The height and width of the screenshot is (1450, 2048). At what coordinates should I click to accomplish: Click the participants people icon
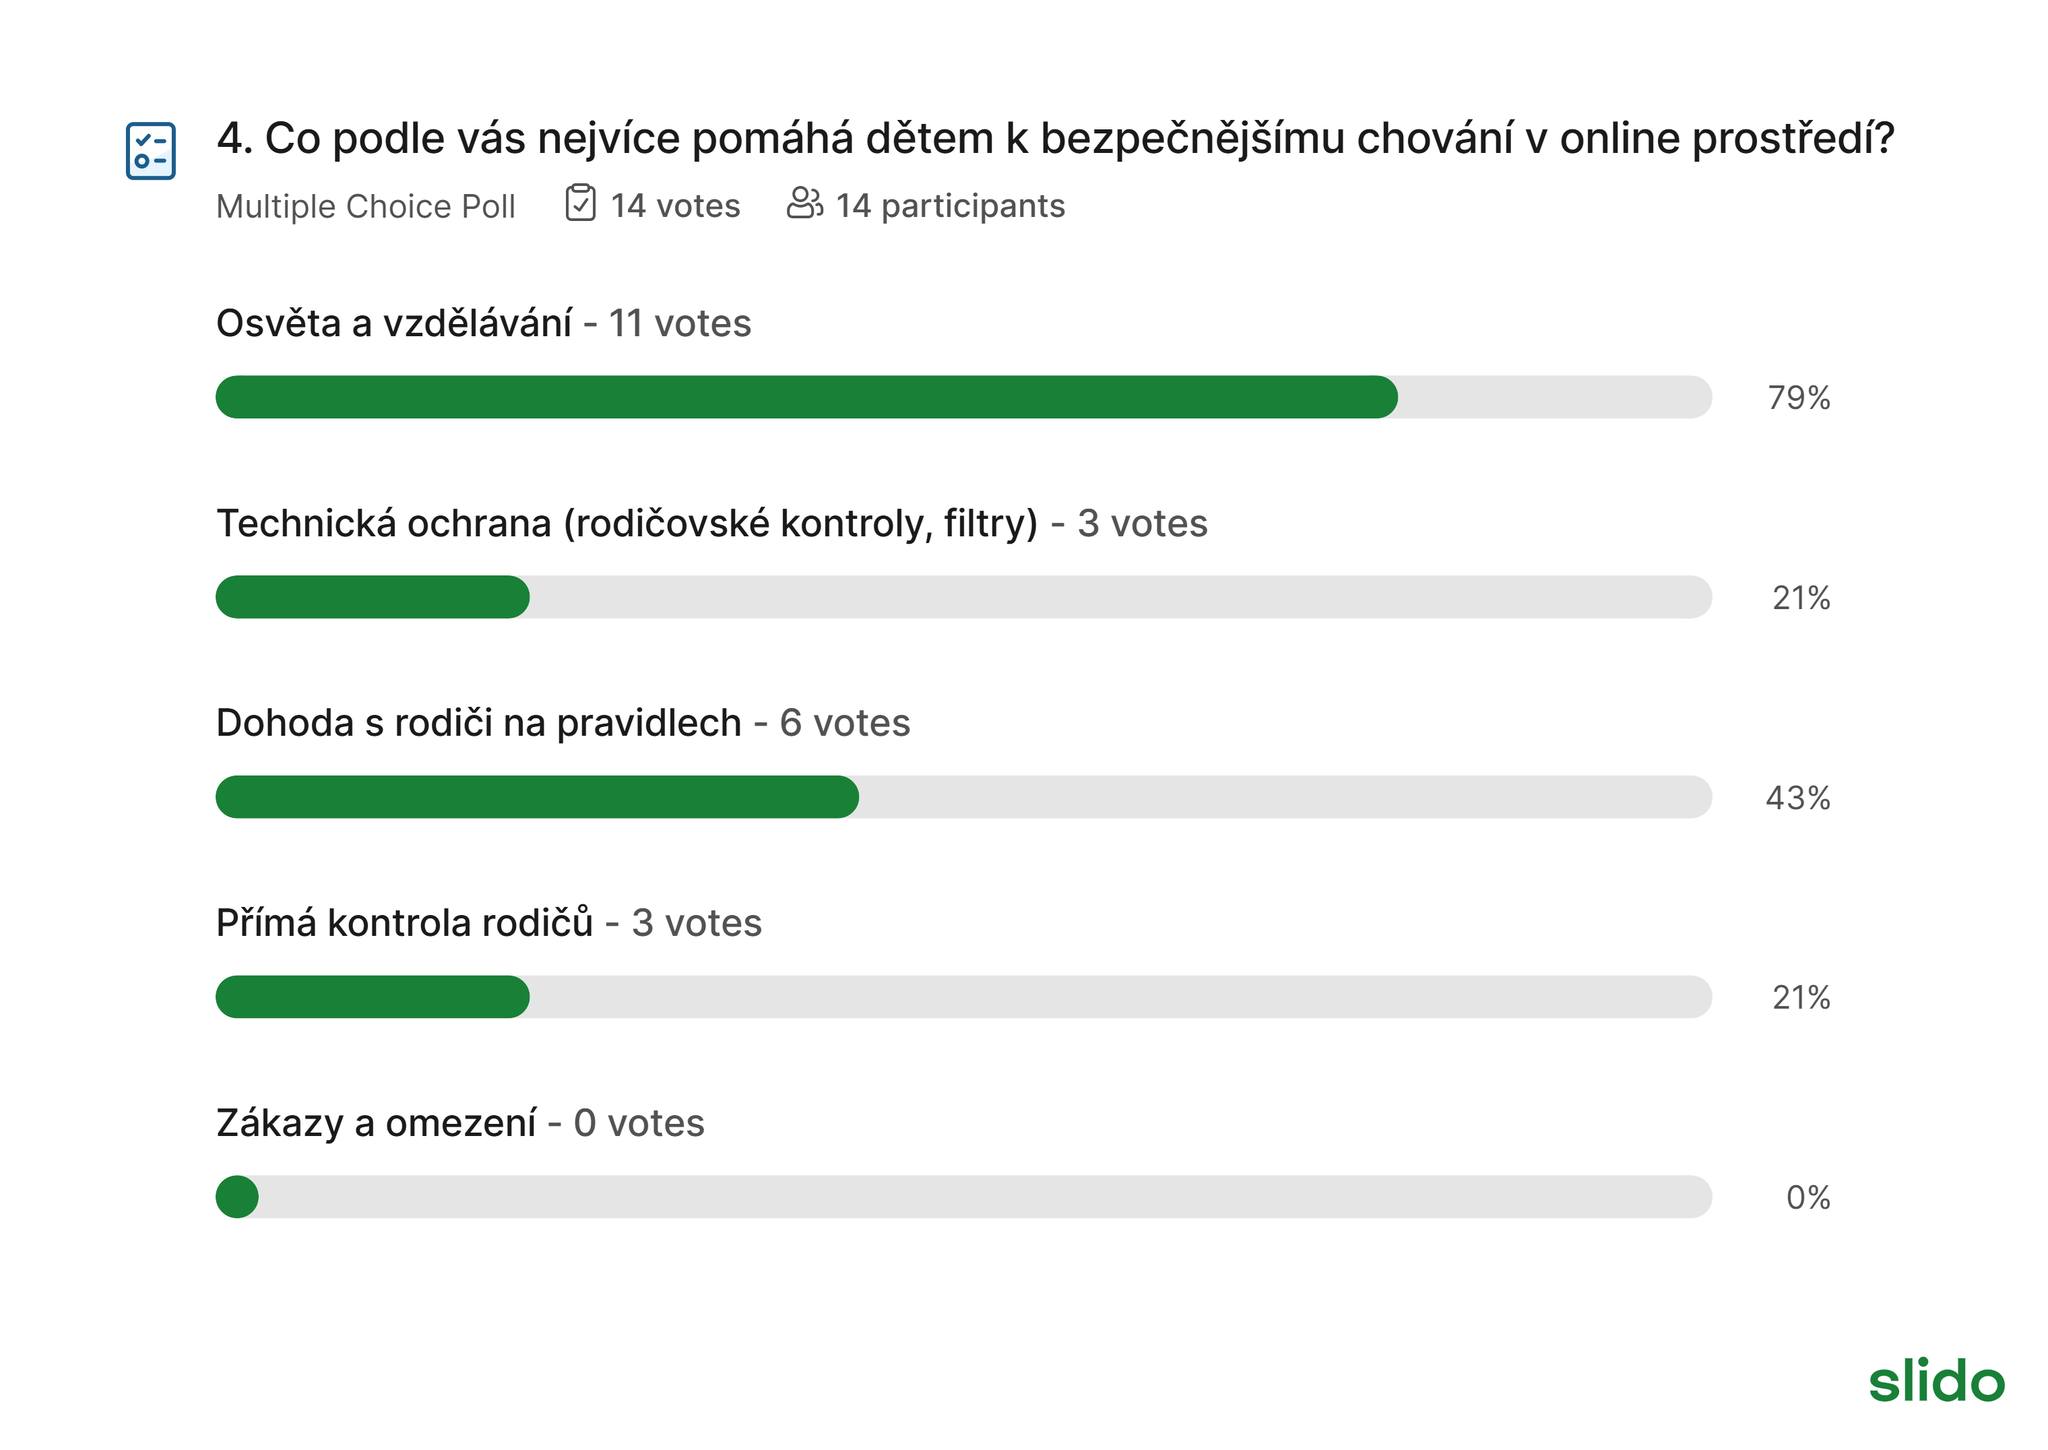804,203
